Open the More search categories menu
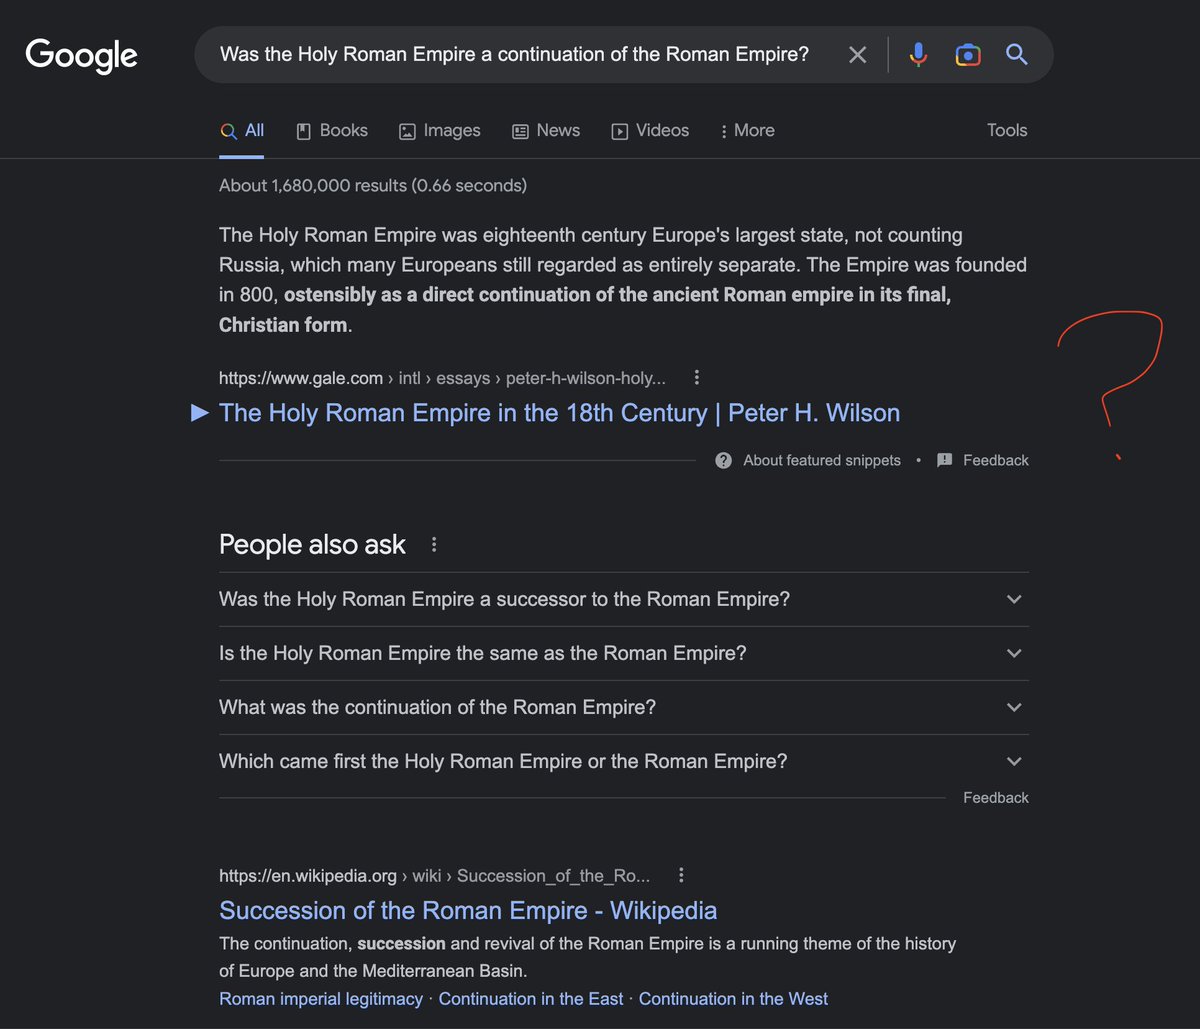This screenshot has height=1029, width=1200. click(747, 131)
